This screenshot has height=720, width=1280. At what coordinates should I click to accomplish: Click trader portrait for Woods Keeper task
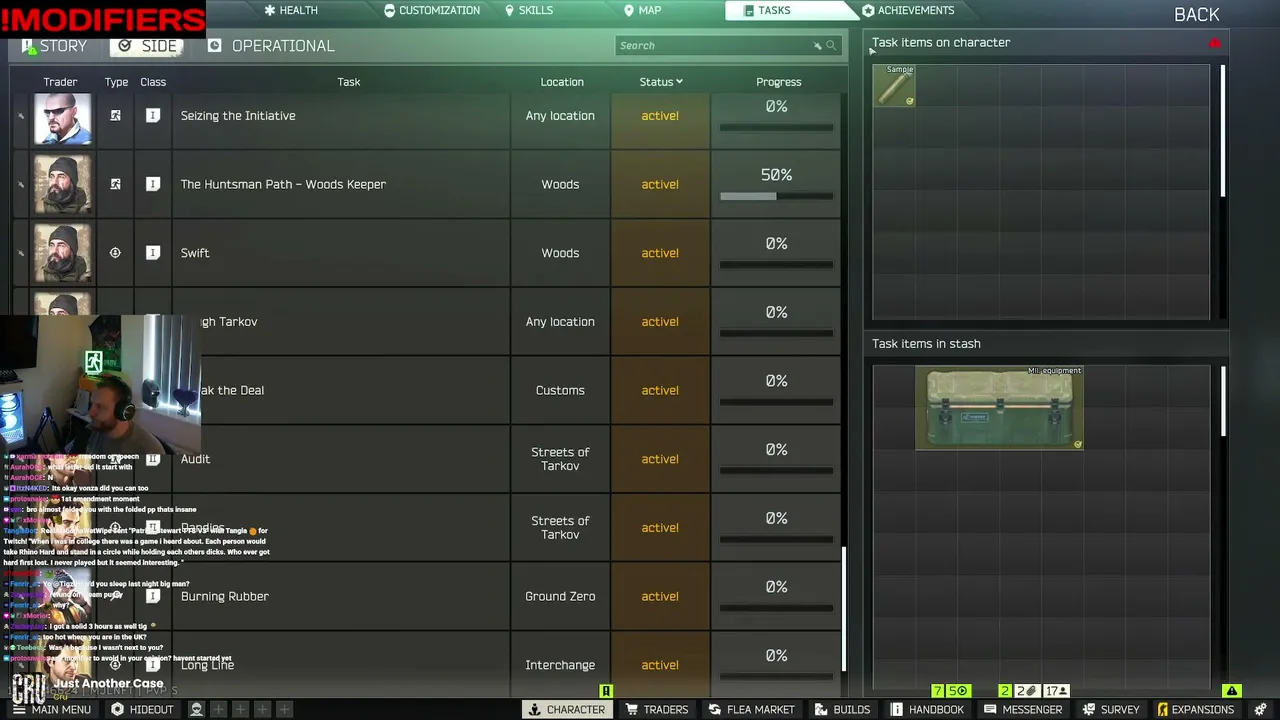click(62, 184)
